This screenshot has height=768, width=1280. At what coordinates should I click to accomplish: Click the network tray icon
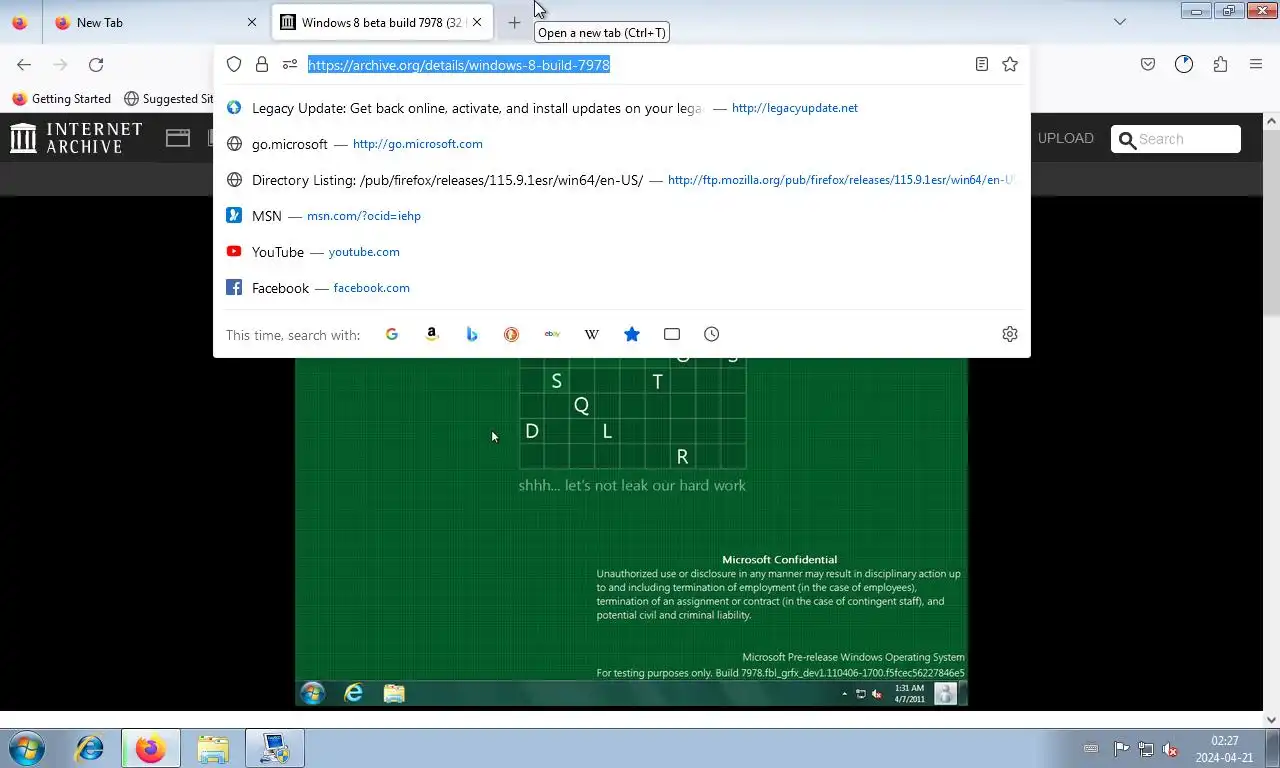[x=1146, y=749]
